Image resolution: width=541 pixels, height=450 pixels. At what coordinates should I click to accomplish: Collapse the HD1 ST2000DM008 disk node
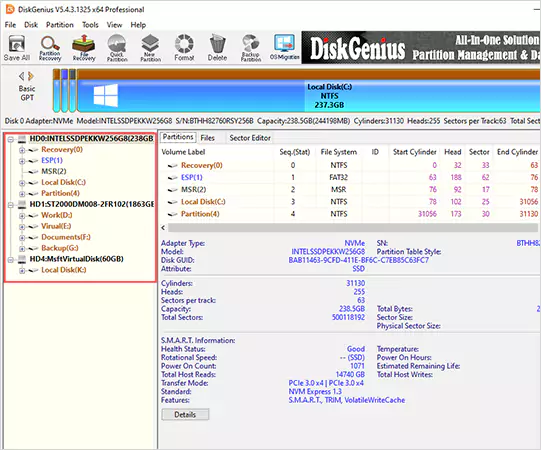[x=11, y=205]
